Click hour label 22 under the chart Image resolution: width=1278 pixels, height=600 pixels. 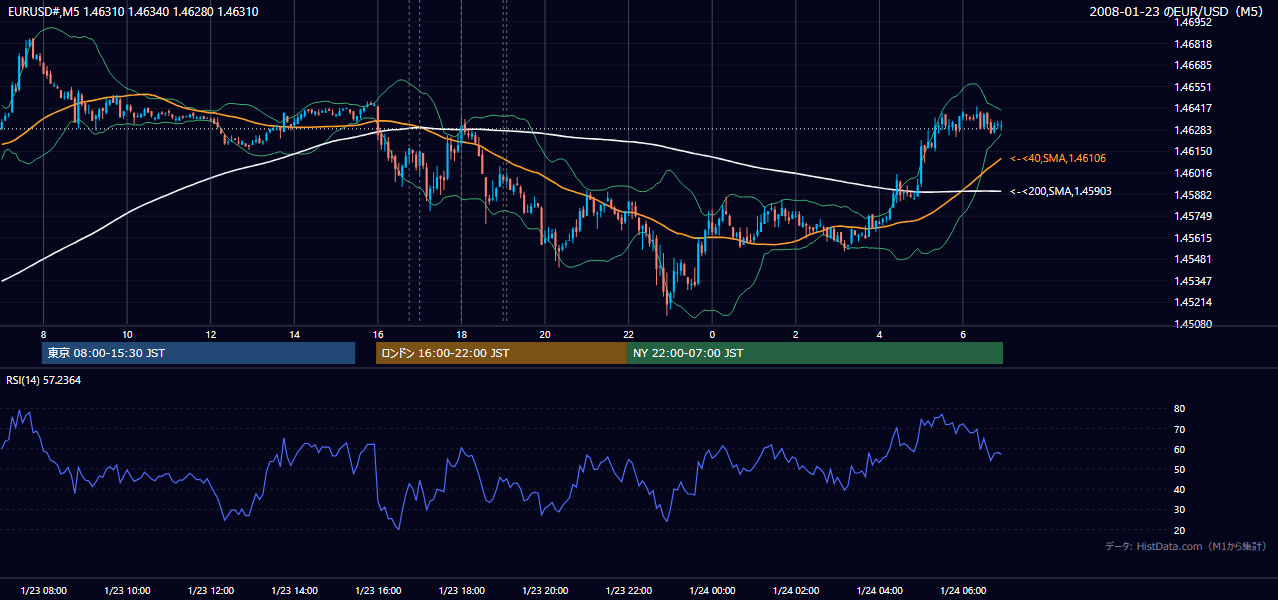pos(628,334)
